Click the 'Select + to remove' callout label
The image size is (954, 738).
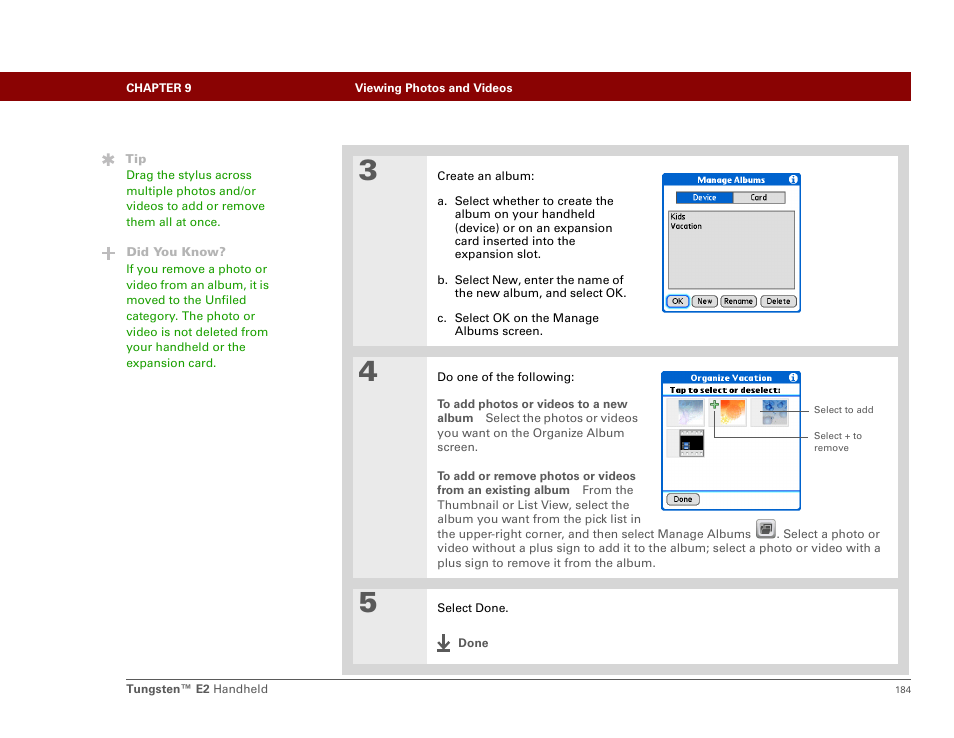(838, 442)
